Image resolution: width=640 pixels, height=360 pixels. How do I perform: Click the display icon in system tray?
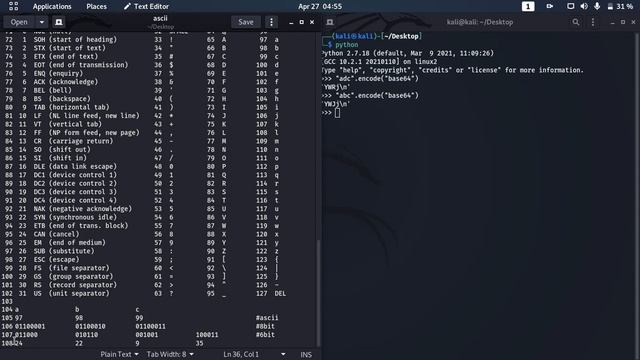[571, 7]
